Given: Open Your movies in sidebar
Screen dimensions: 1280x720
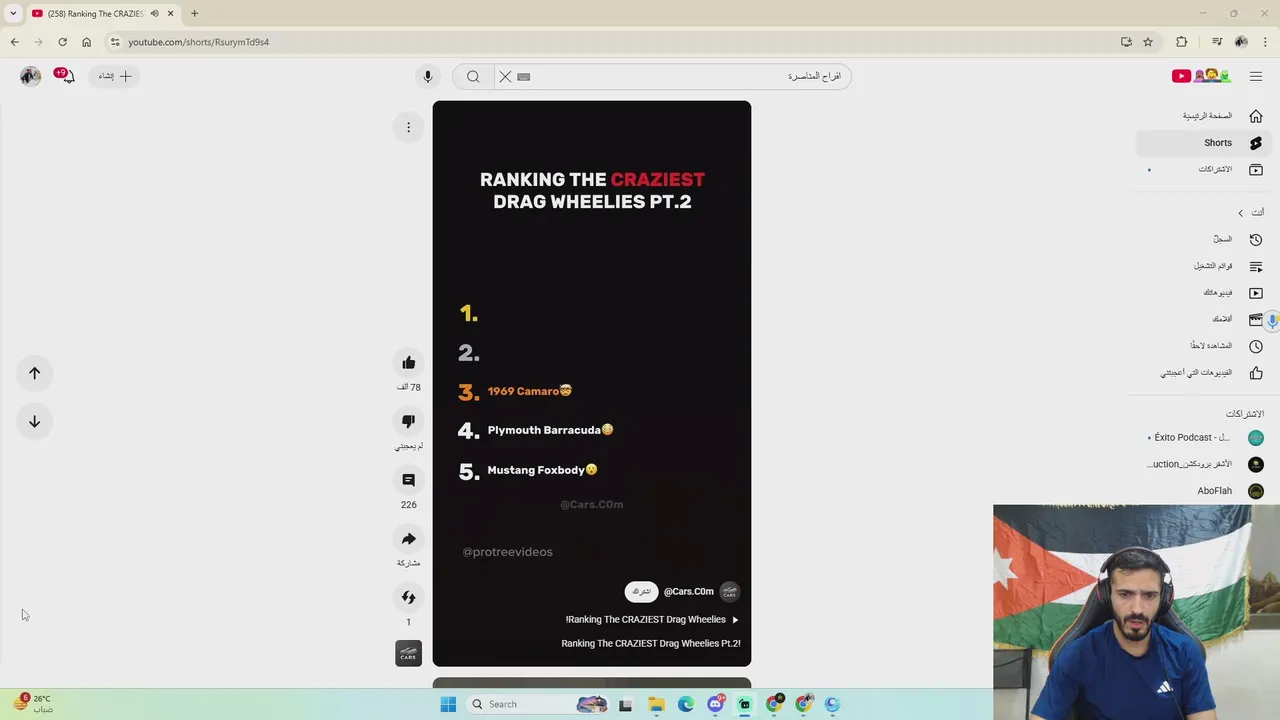Looking at the screenshot, I should click(1204, 319).
